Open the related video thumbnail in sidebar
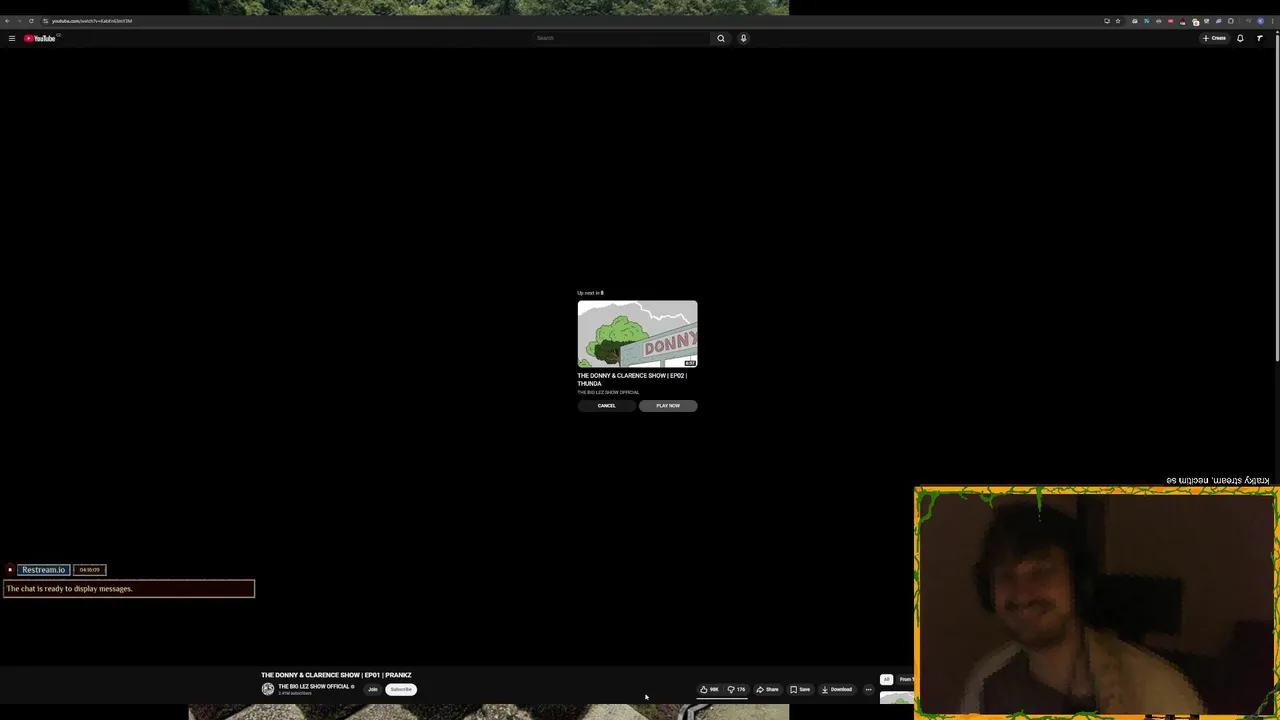The width and height of the screenshot is (1280, 720). pos(896,698)
